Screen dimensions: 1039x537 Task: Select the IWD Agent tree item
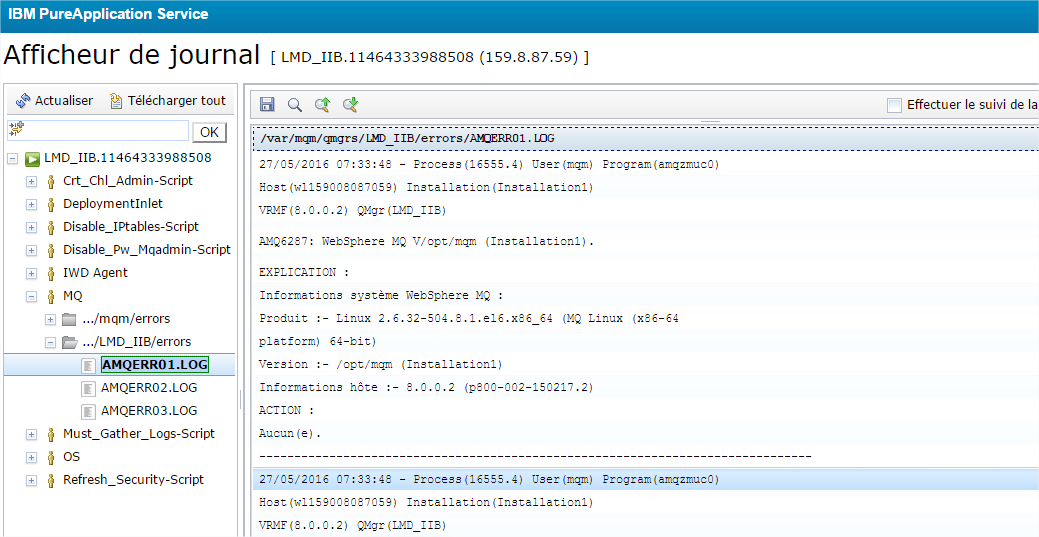pos(95,273)
